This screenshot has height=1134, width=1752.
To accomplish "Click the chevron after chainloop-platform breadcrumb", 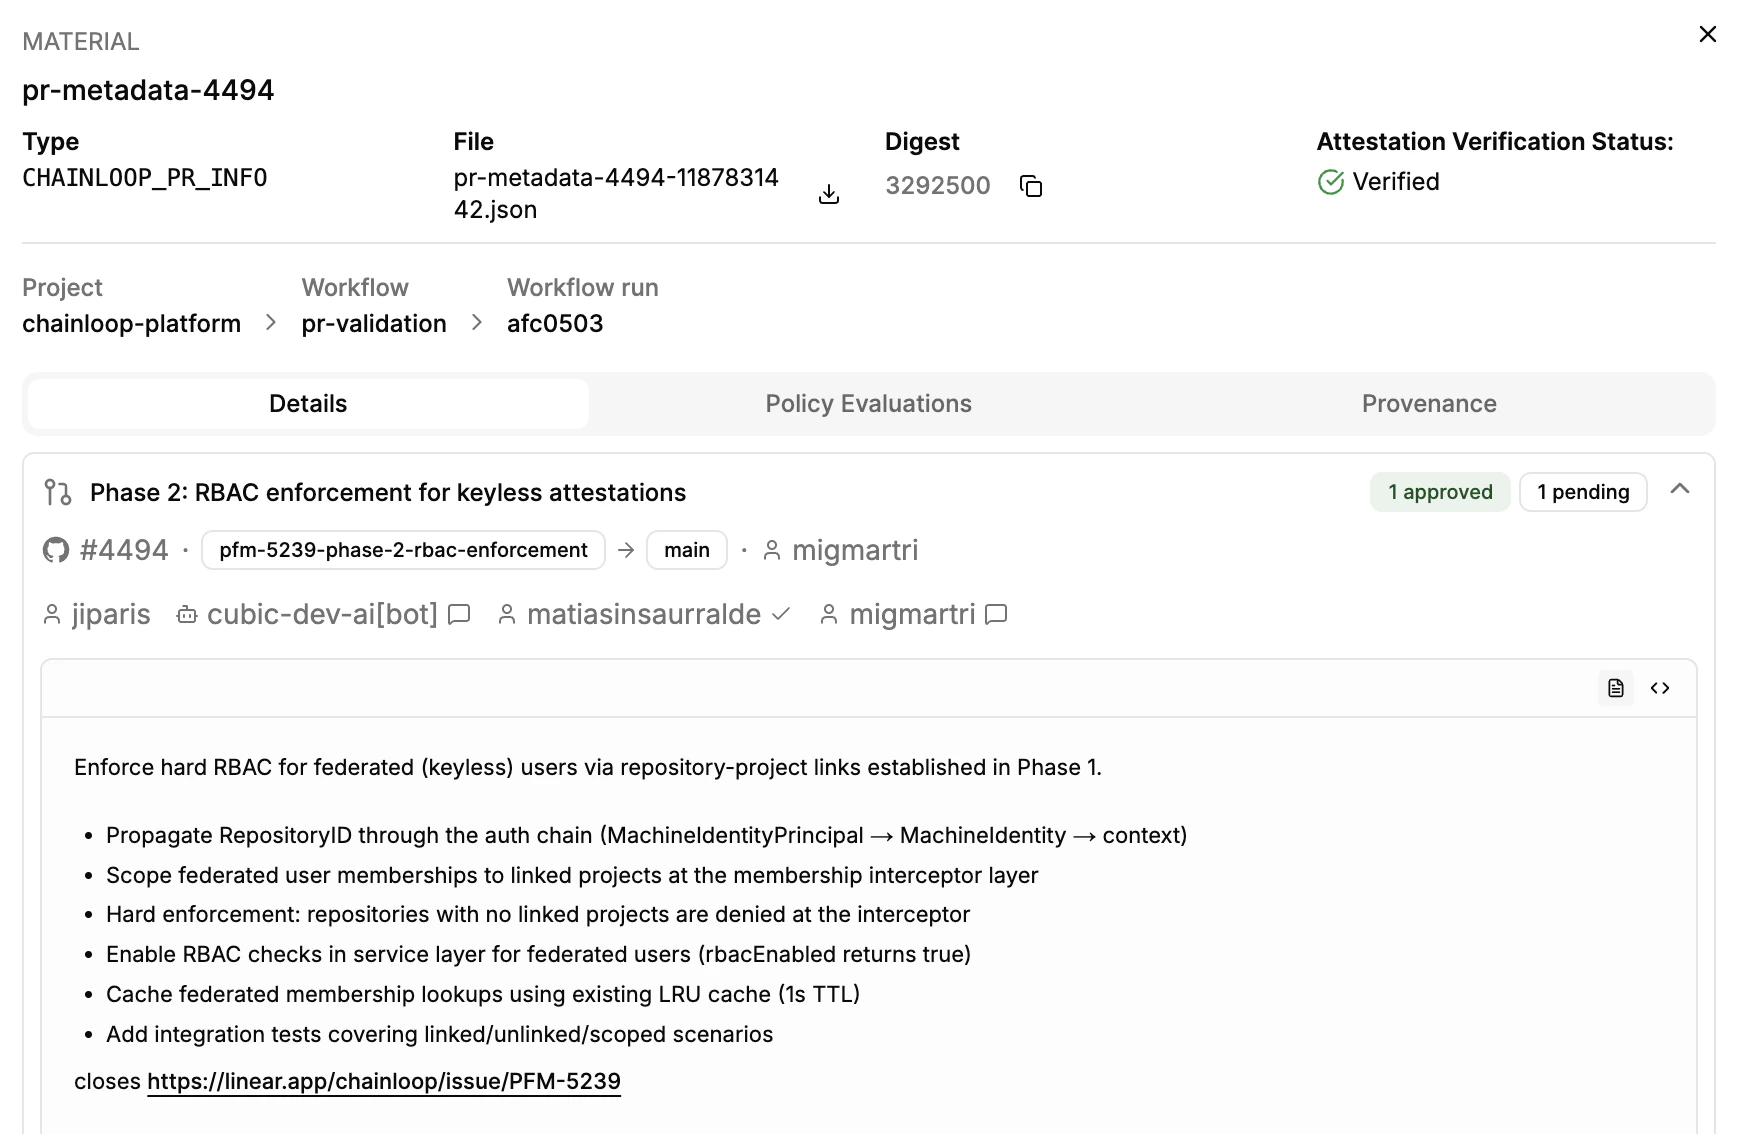I will point(269,323).
